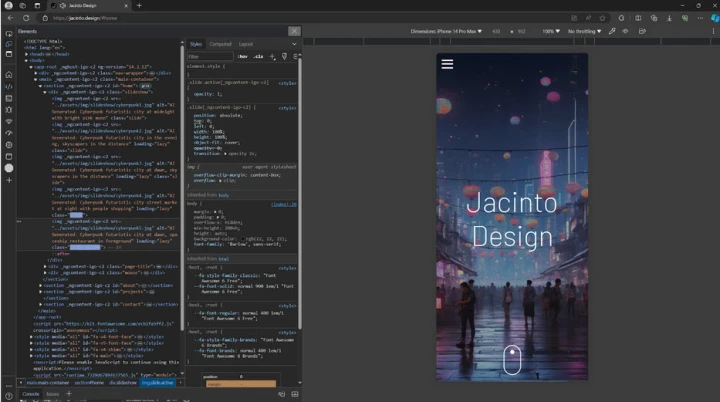Open the Sources bug icon tool
The image size is (720, 402).
click(9, 110)
